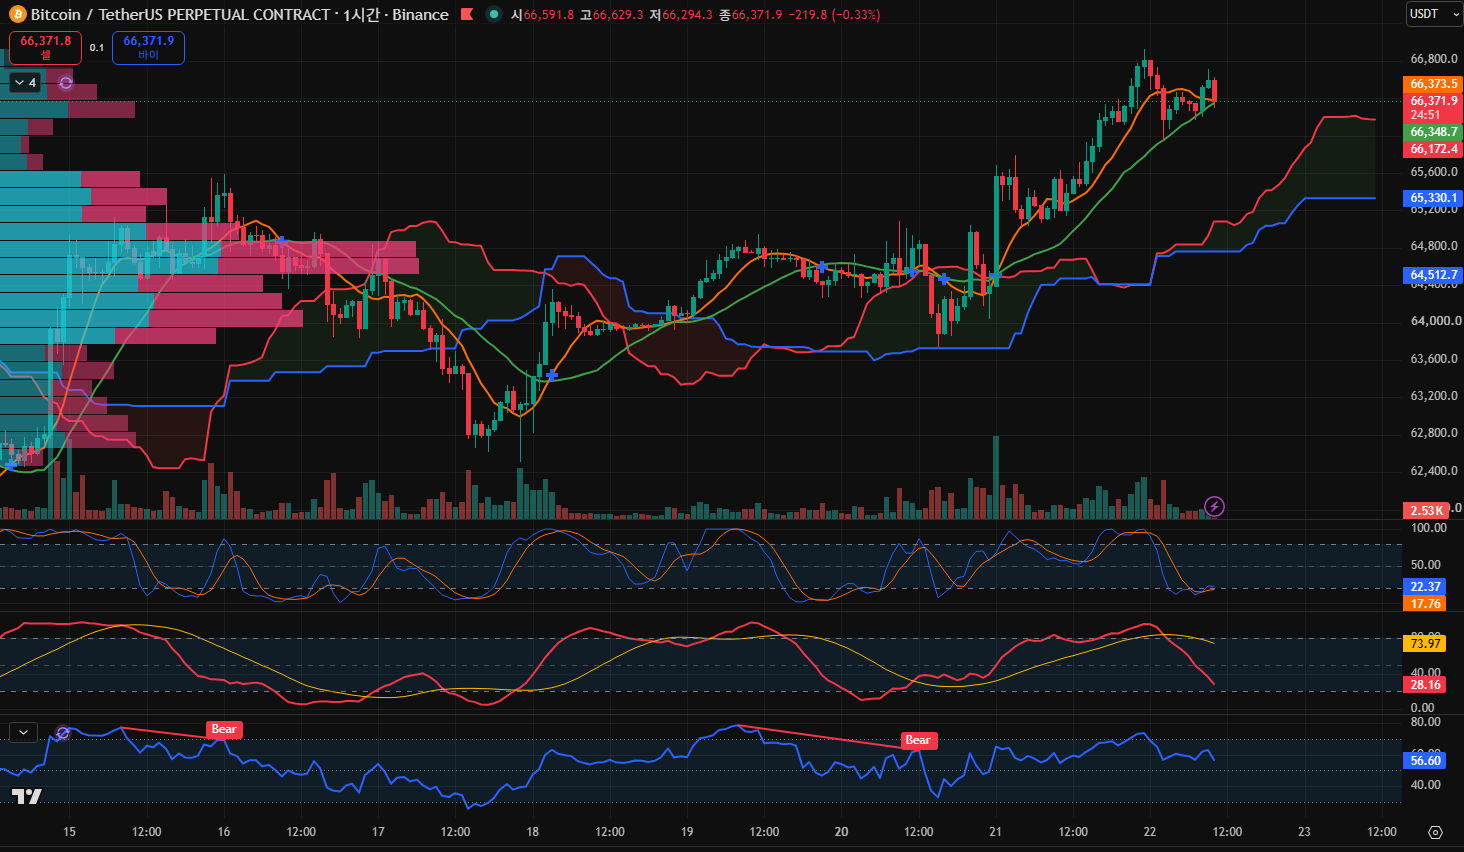Click the green market status circle
Image resolution: width=1464 pixels, height=852 pixels.
point(494,14)
